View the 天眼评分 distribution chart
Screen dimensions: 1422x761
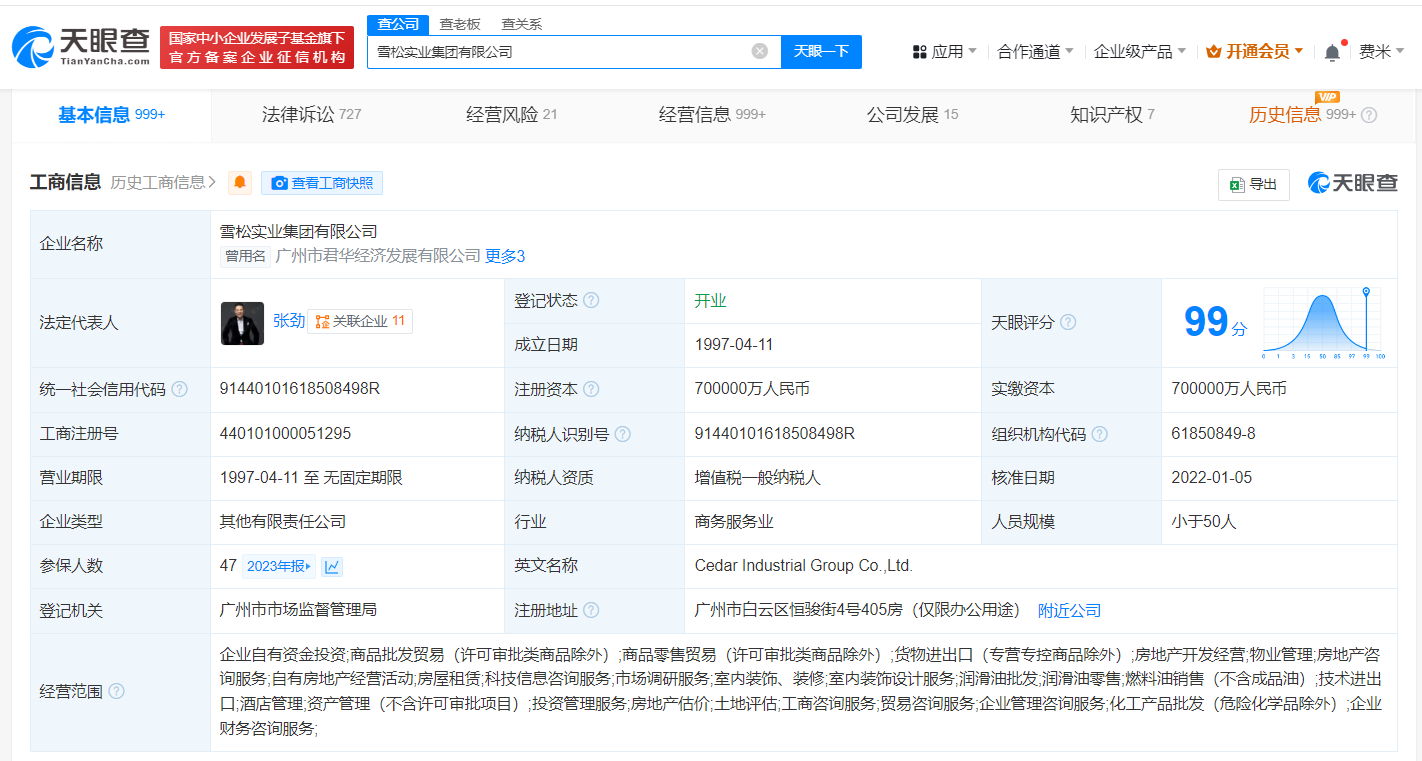1323,323
